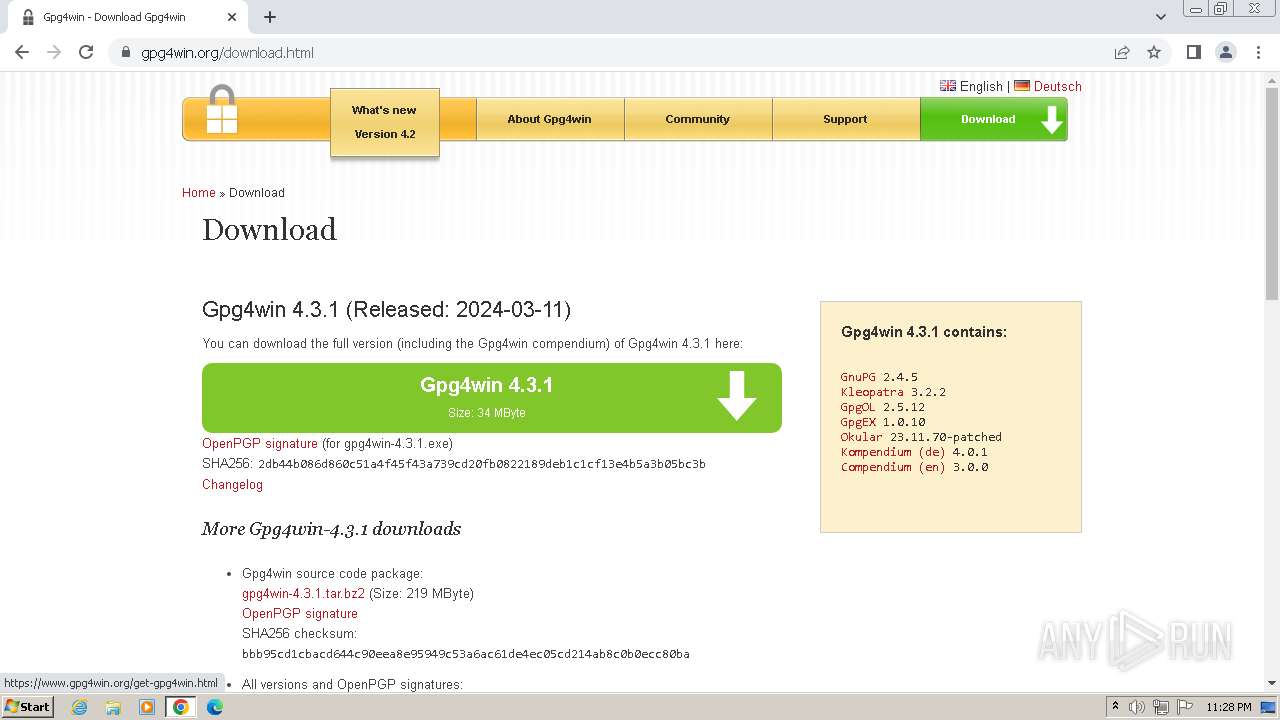Open the OpenPGP signature link for the source package
This screenshot has width=1280, height=720.
[300, 614]
